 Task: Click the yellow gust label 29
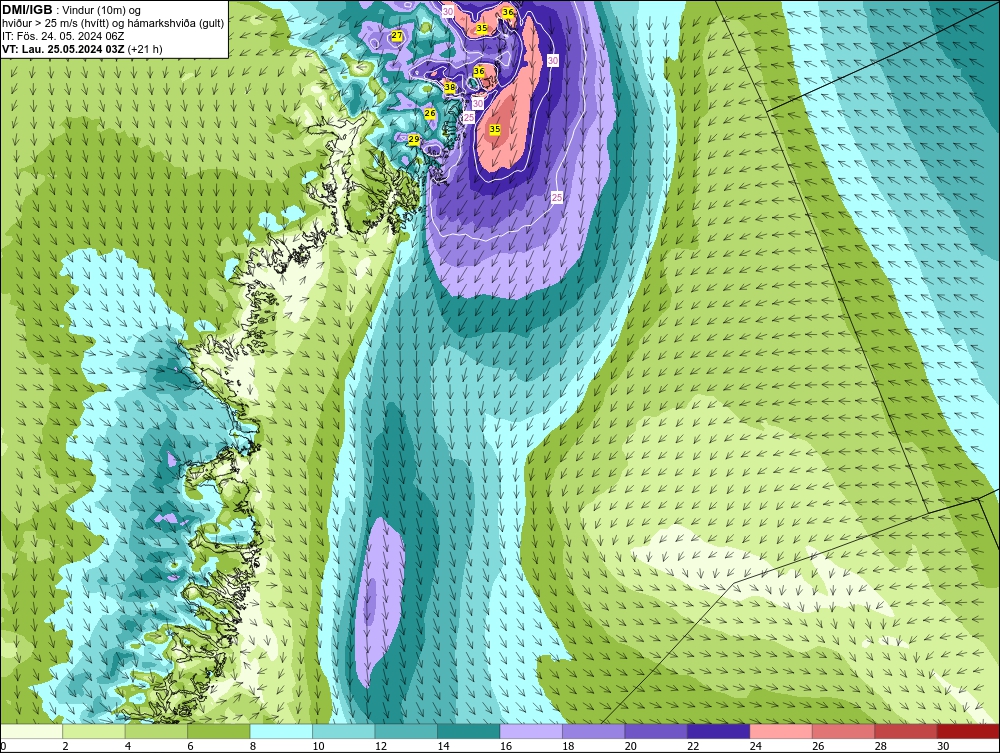click(x=414, y=139)
